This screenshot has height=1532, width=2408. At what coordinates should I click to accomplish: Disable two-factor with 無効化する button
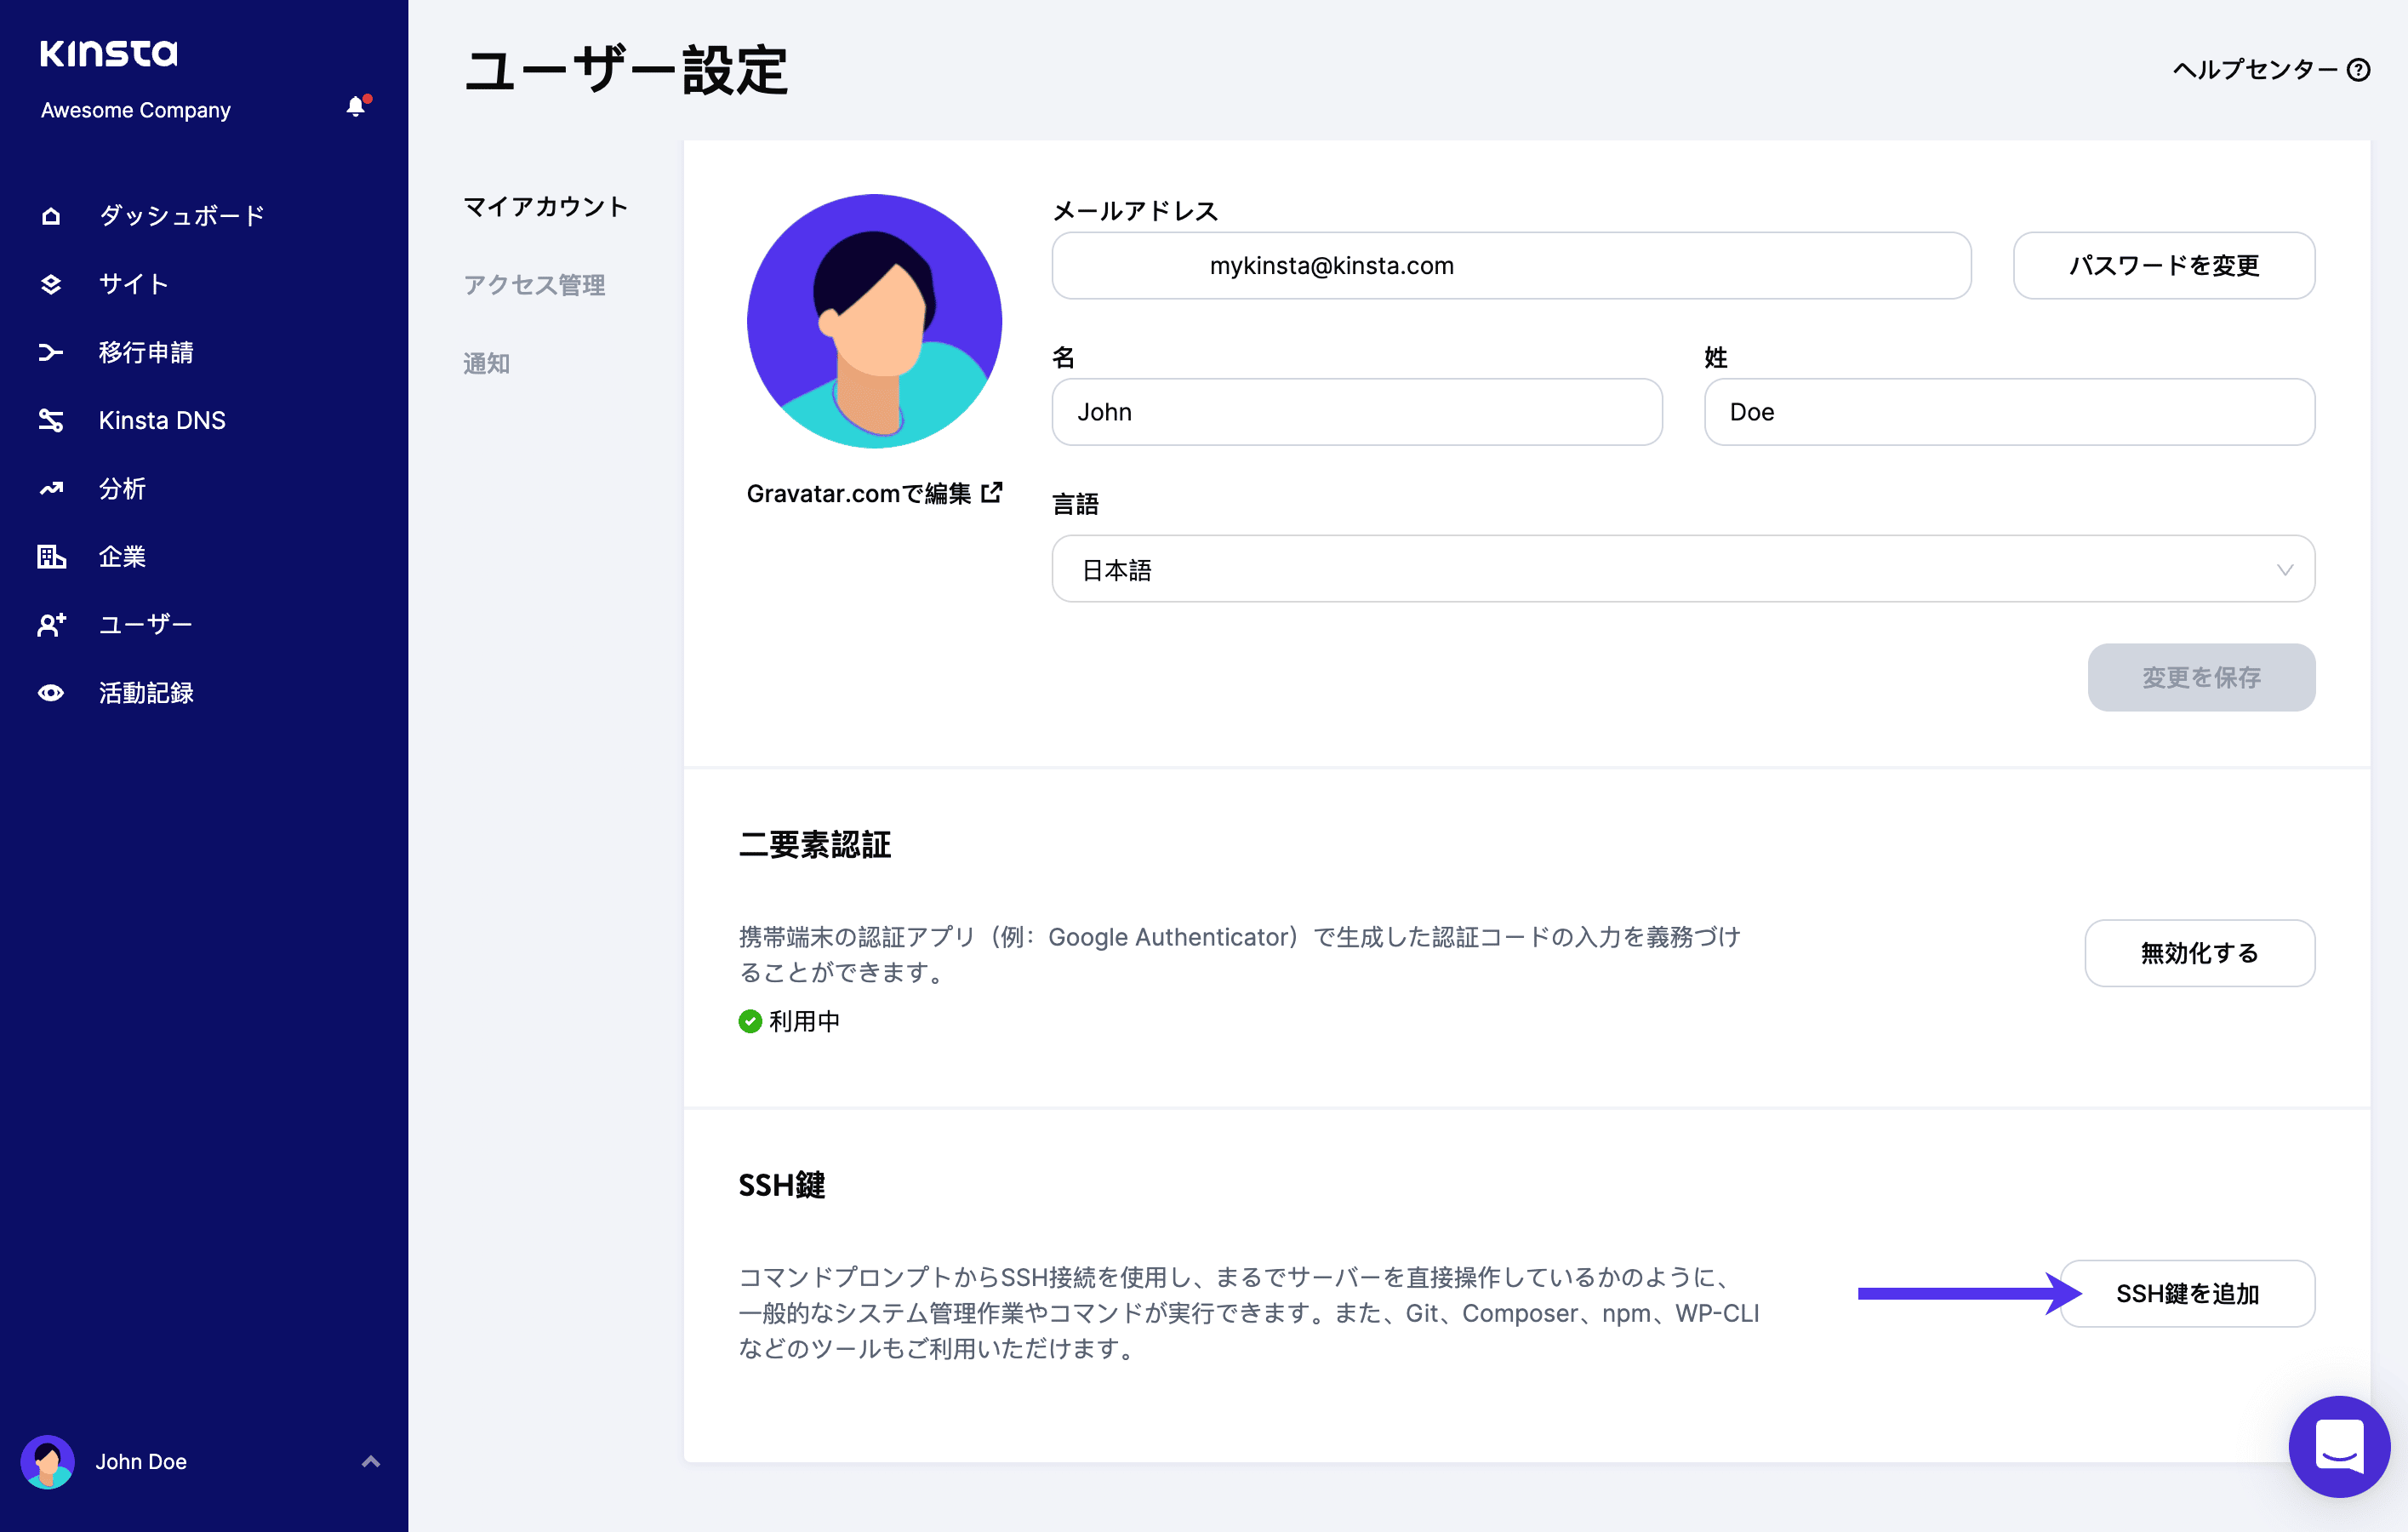(x=2200, y=953)
